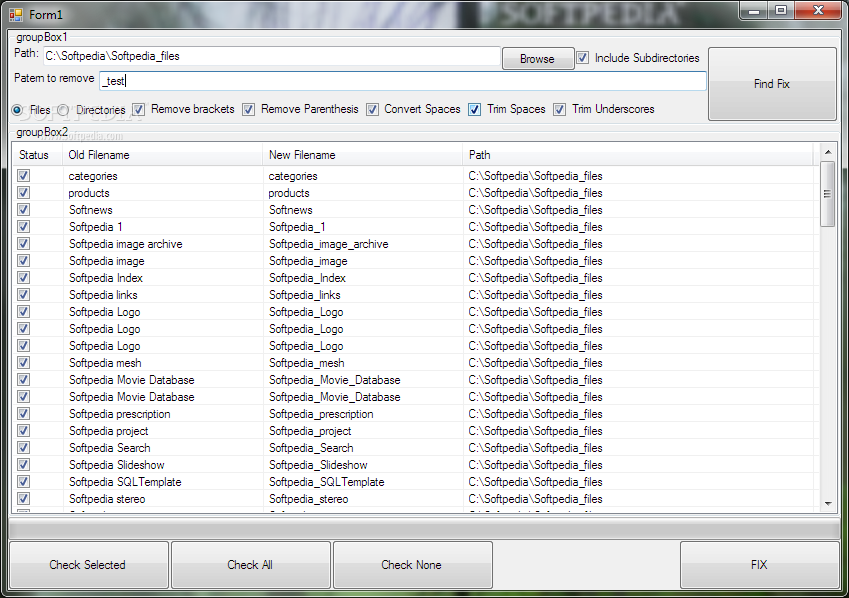Click new filename 'Softpedia_Slideshow'
This screenshot has height=598, width=849.
coord(318,465)
